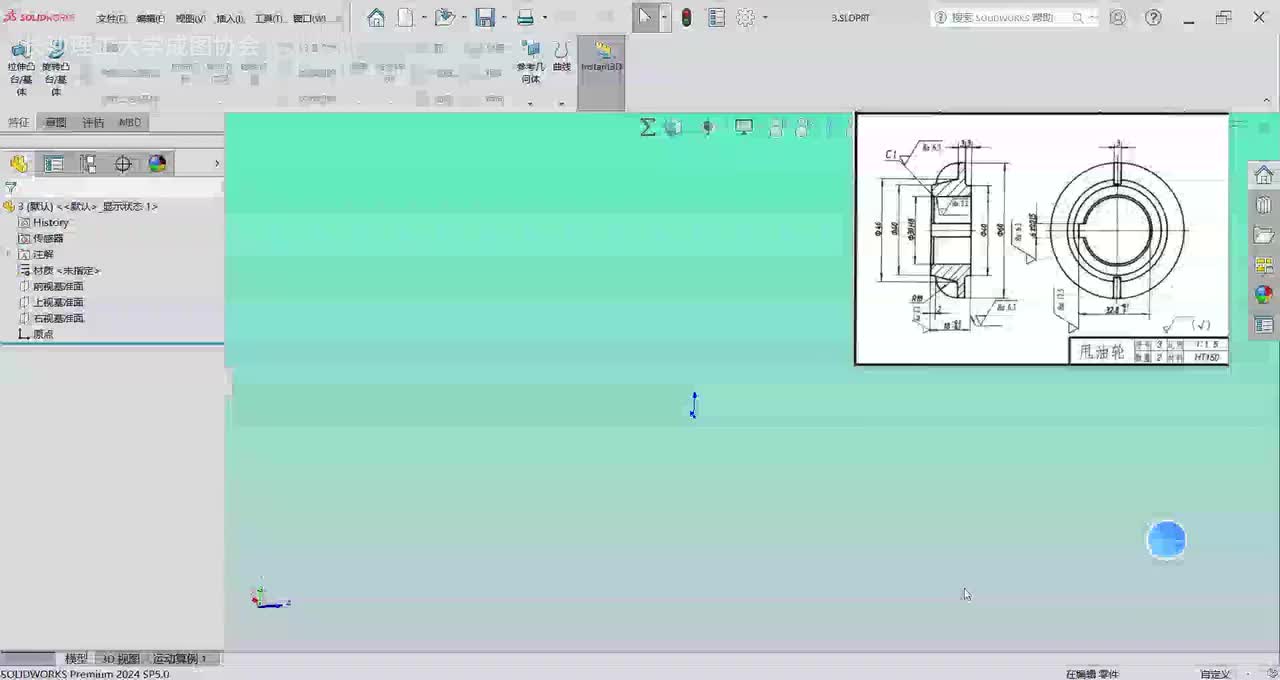
Task: Click the Curves tool
Action: 562,58
